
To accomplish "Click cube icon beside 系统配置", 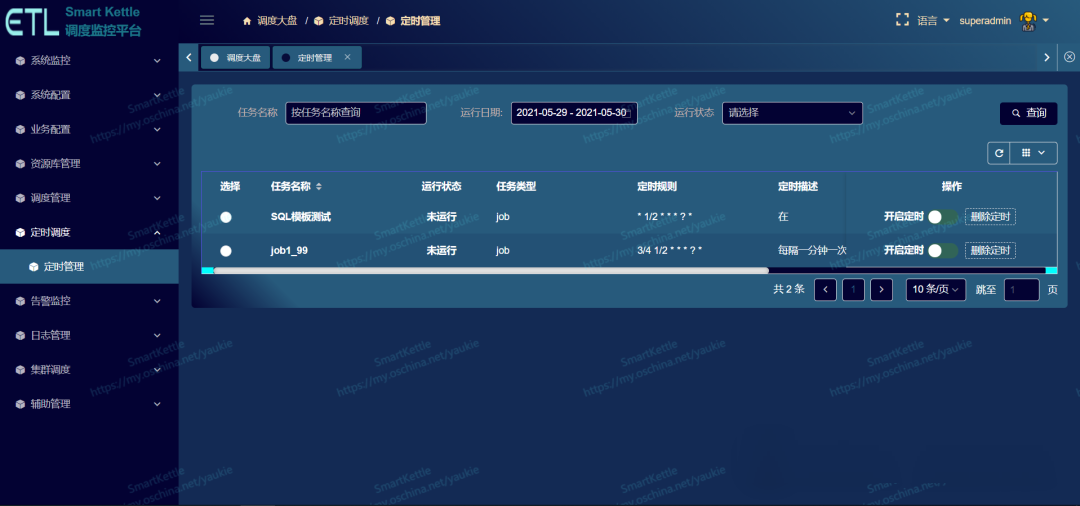I will (x=20, y=95).
